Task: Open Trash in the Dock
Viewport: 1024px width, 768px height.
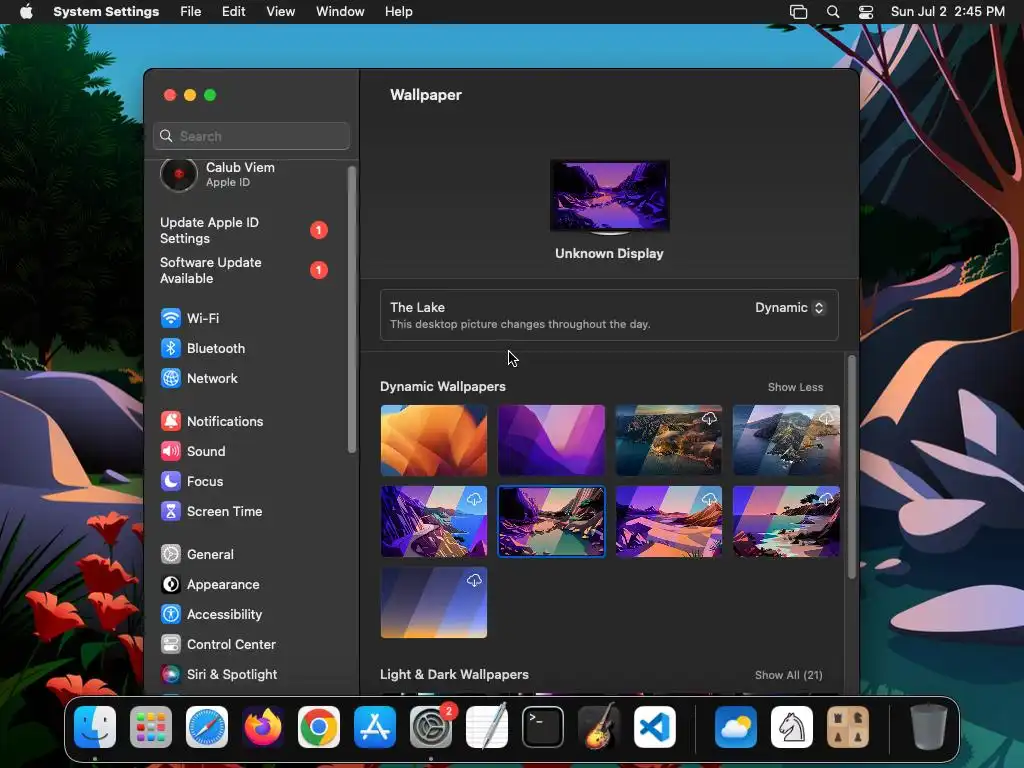Action: pyautogui.click(x=929, y=727)
